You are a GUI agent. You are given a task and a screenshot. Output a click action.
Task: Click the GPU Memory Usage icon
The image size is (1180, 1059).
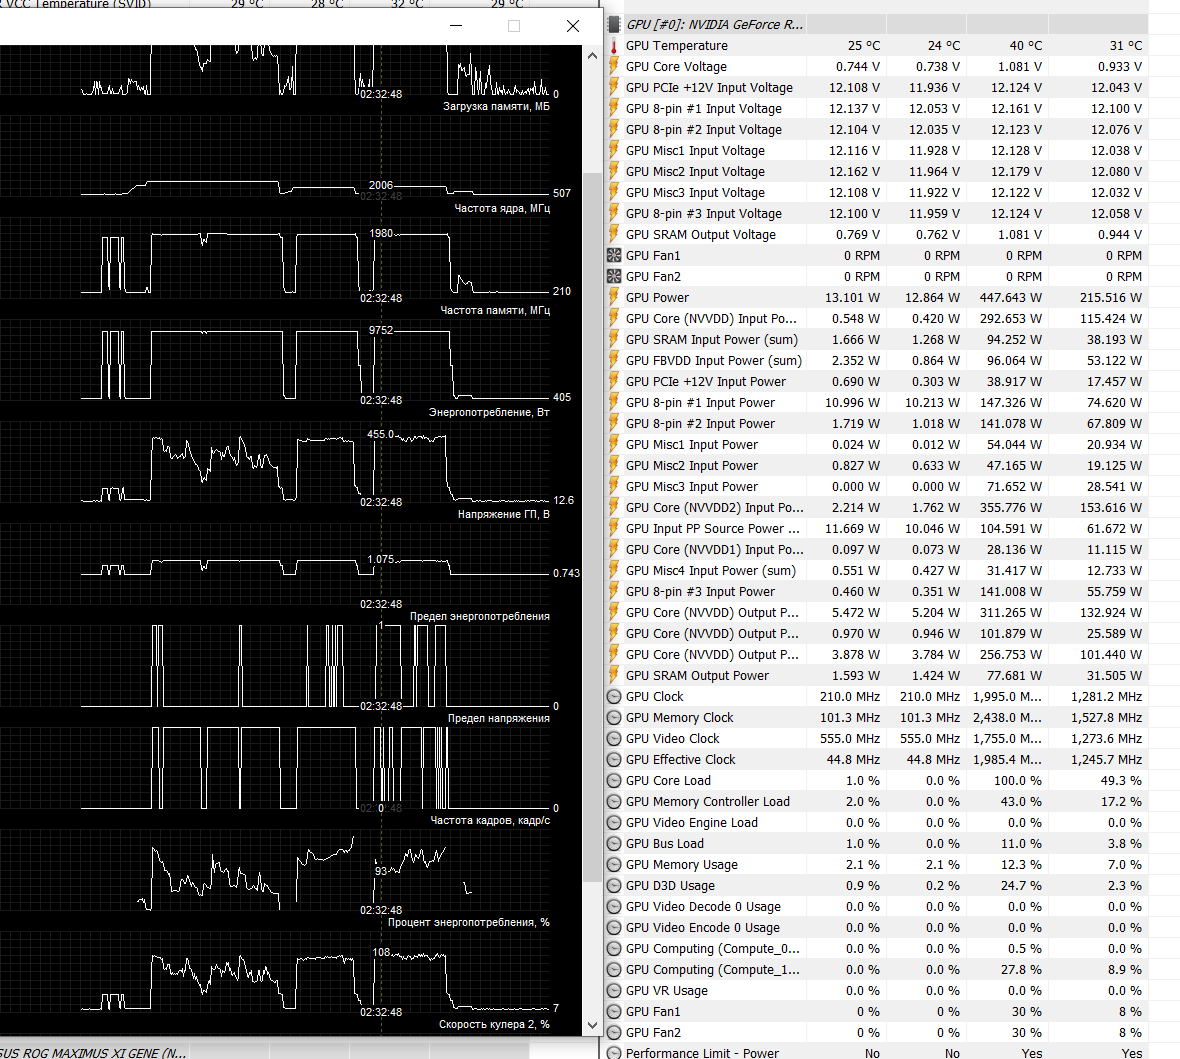click(613, 866)
